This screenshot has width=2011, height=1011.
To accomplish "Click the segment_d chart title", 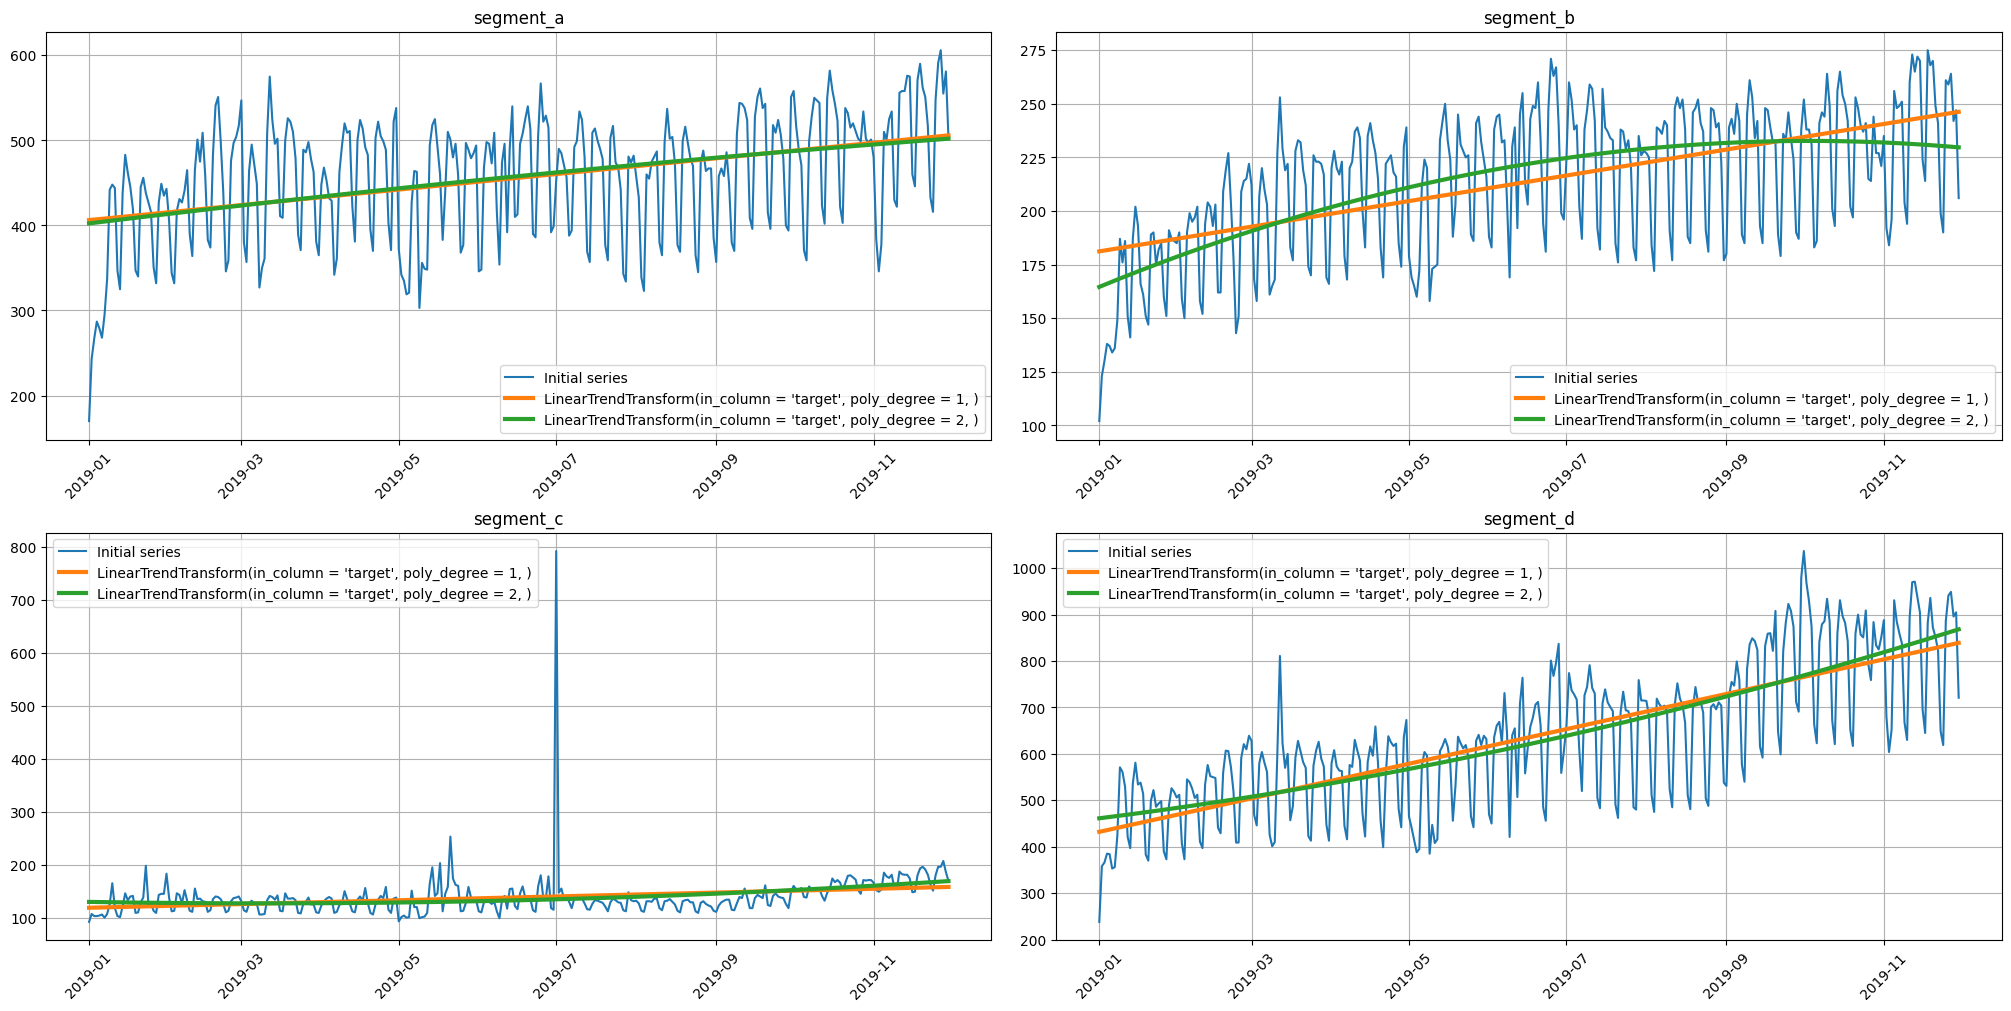I will [x=1529, y=519].
